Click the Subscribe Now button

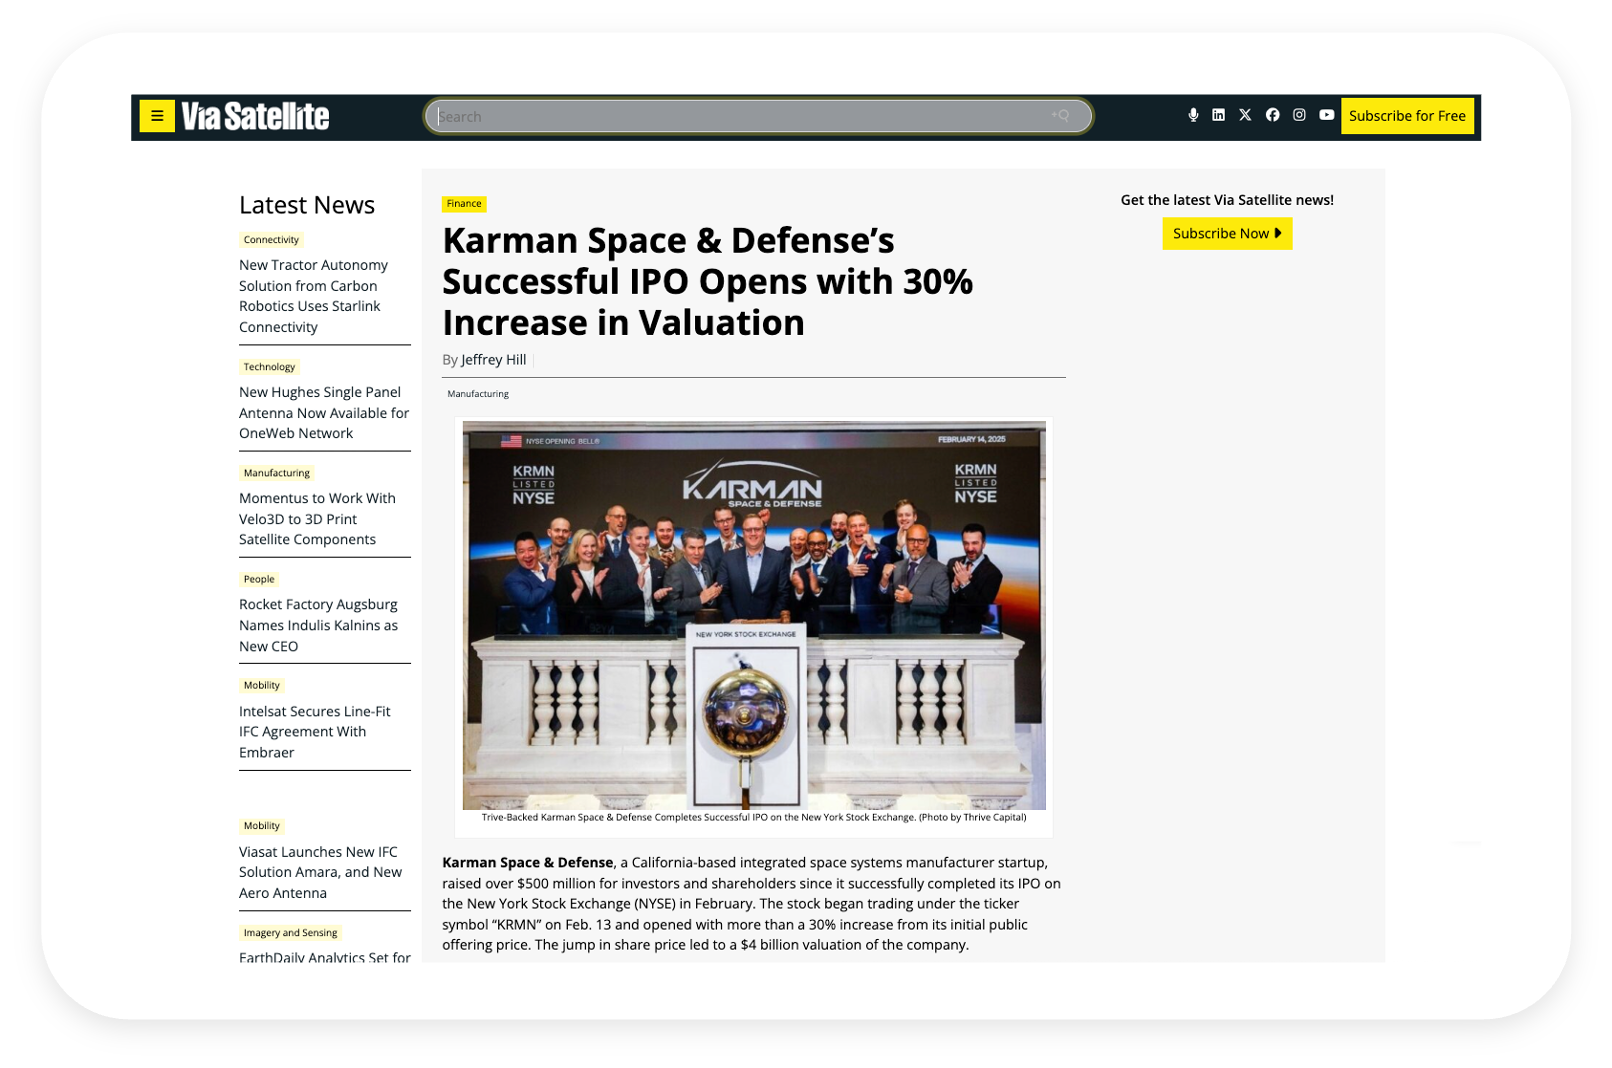[1227, 233]
